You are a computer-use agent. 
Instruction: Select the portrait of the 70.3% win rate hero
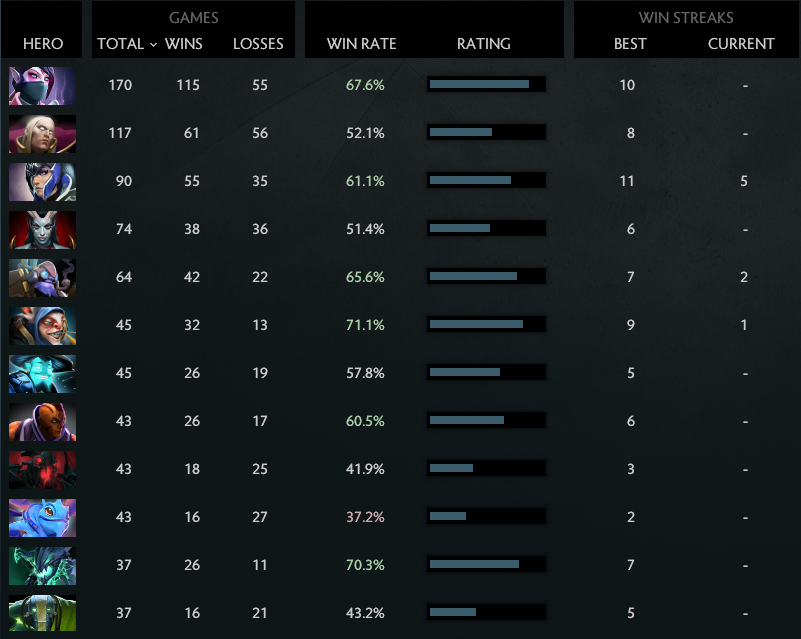click(42, 565)
